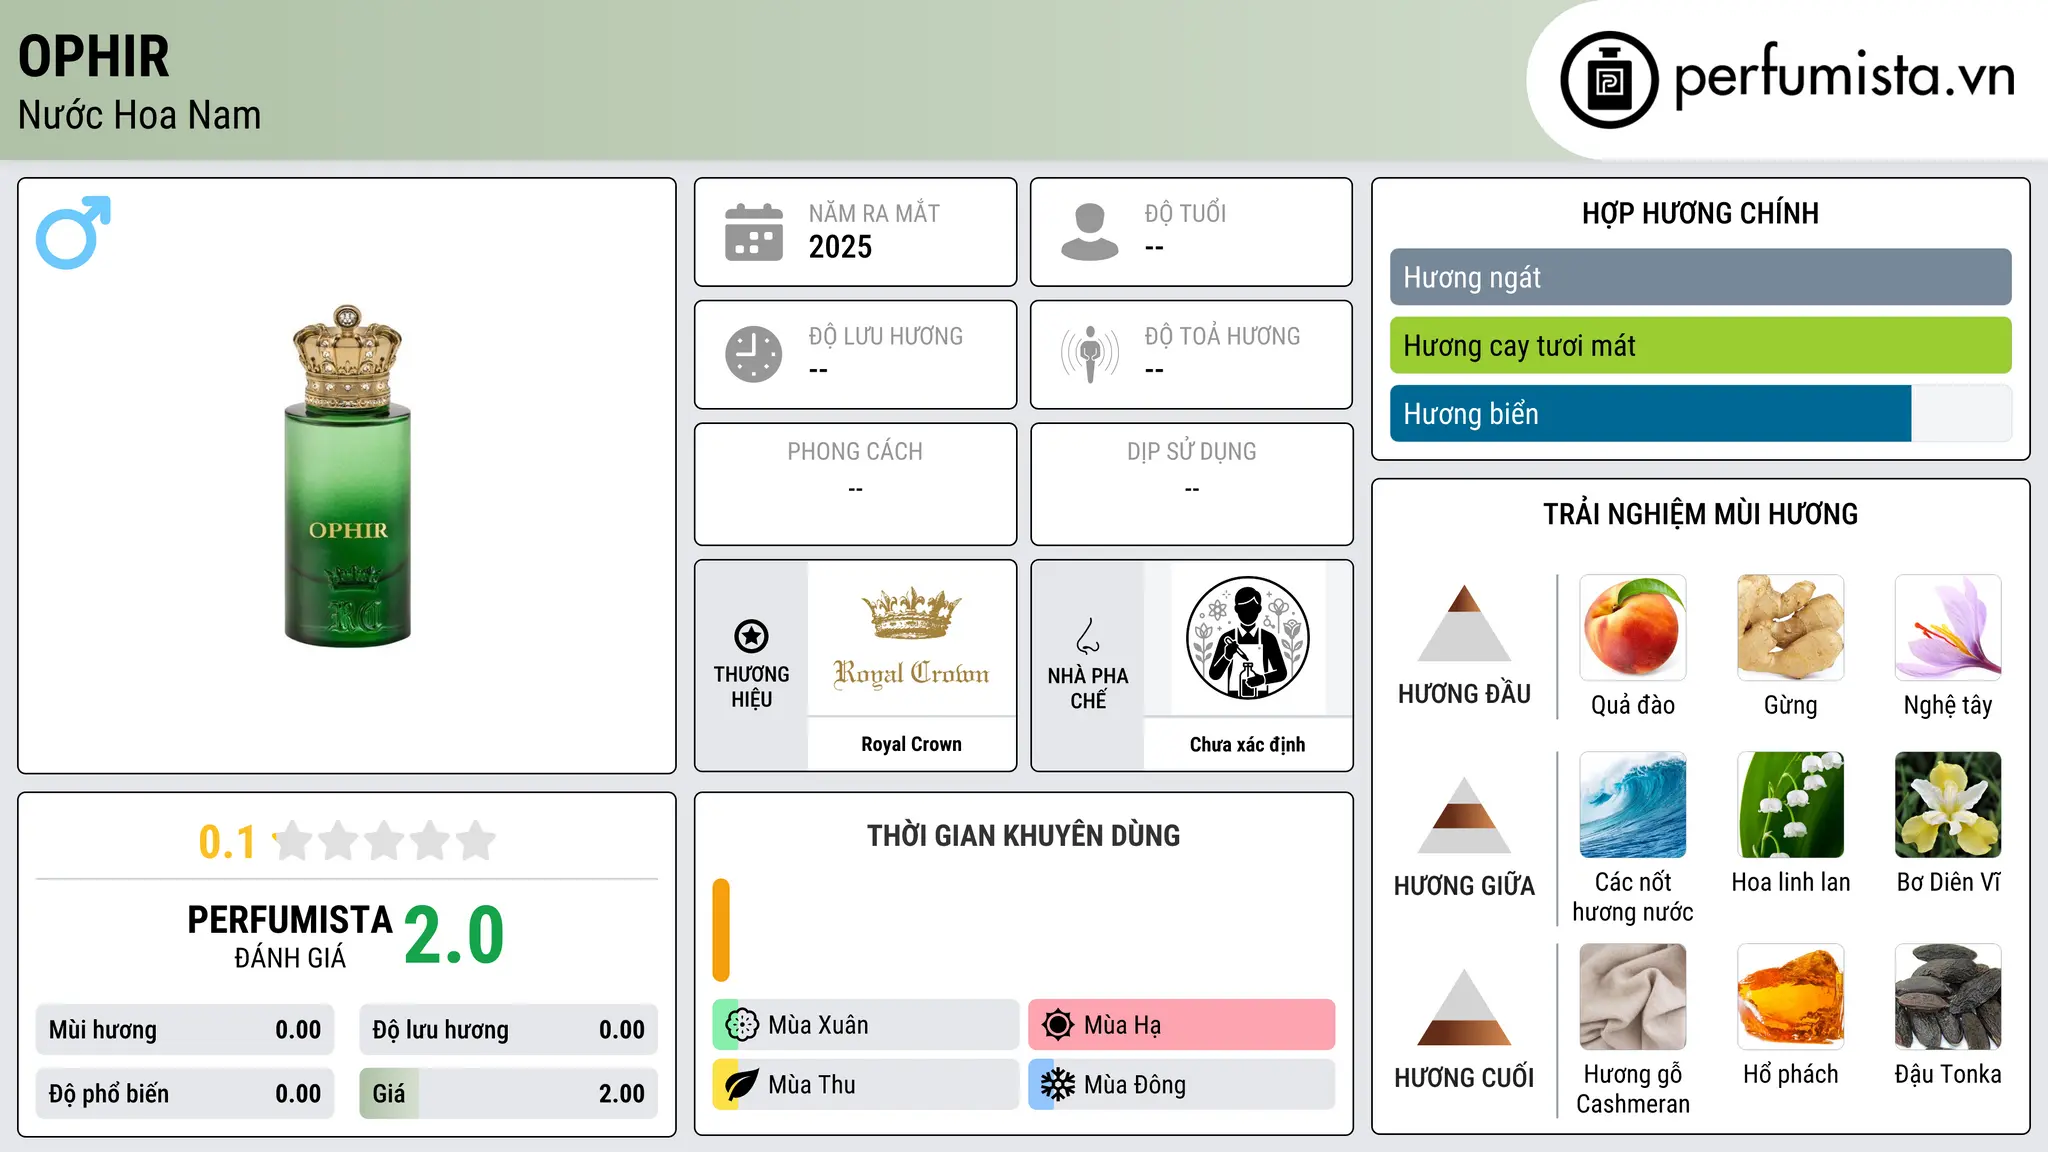Screen dimensions: 2048x1152
Task: Click the middle notes pyramid icon
Action: tap(1464, 814)
